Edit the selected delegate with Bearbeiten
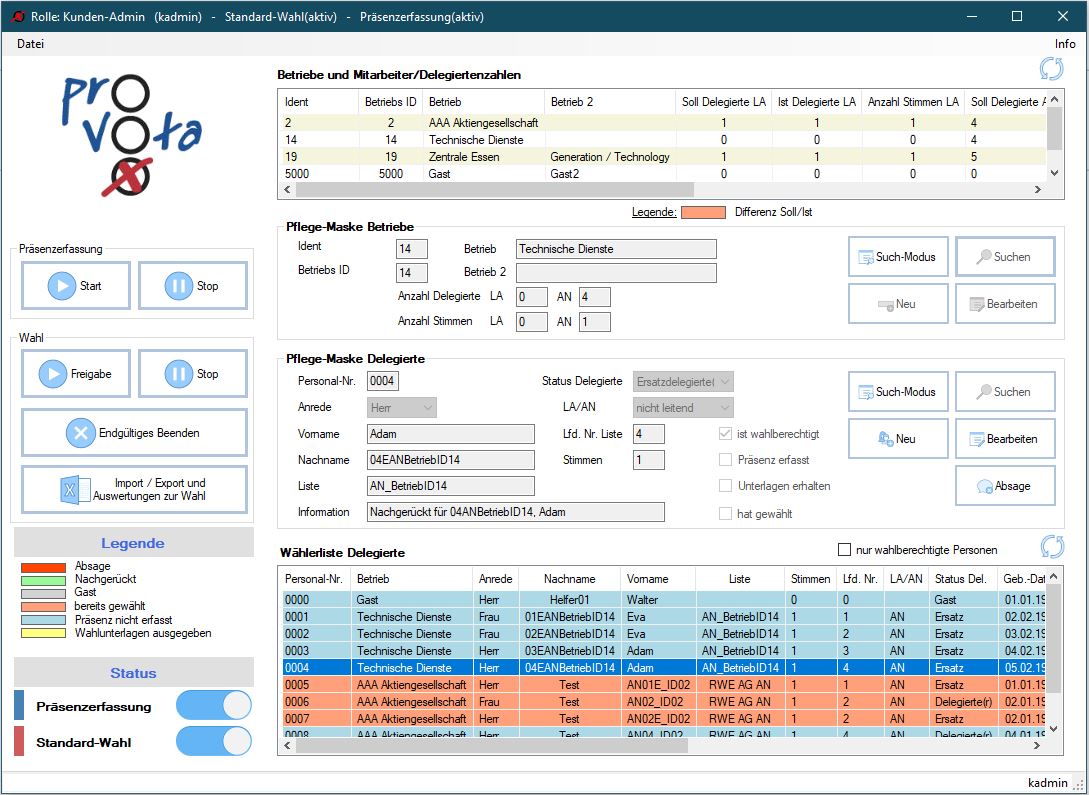This screenshot has width=1089, height=795. click(x=1004, y=439)
